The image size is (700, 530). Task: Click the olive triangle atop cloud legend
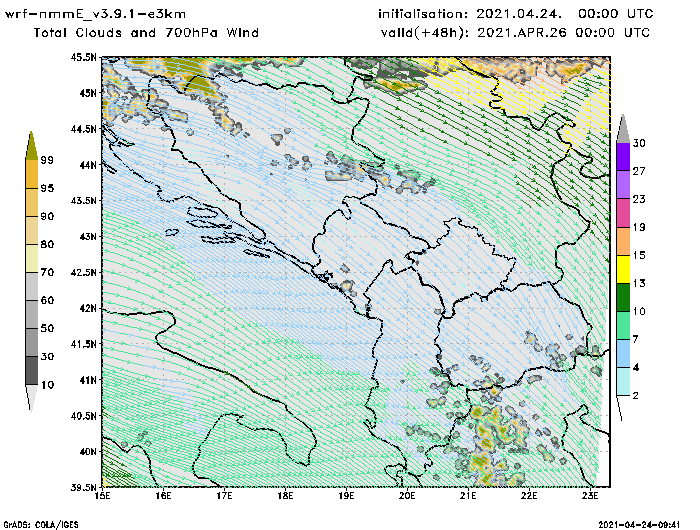coord(31,146)
